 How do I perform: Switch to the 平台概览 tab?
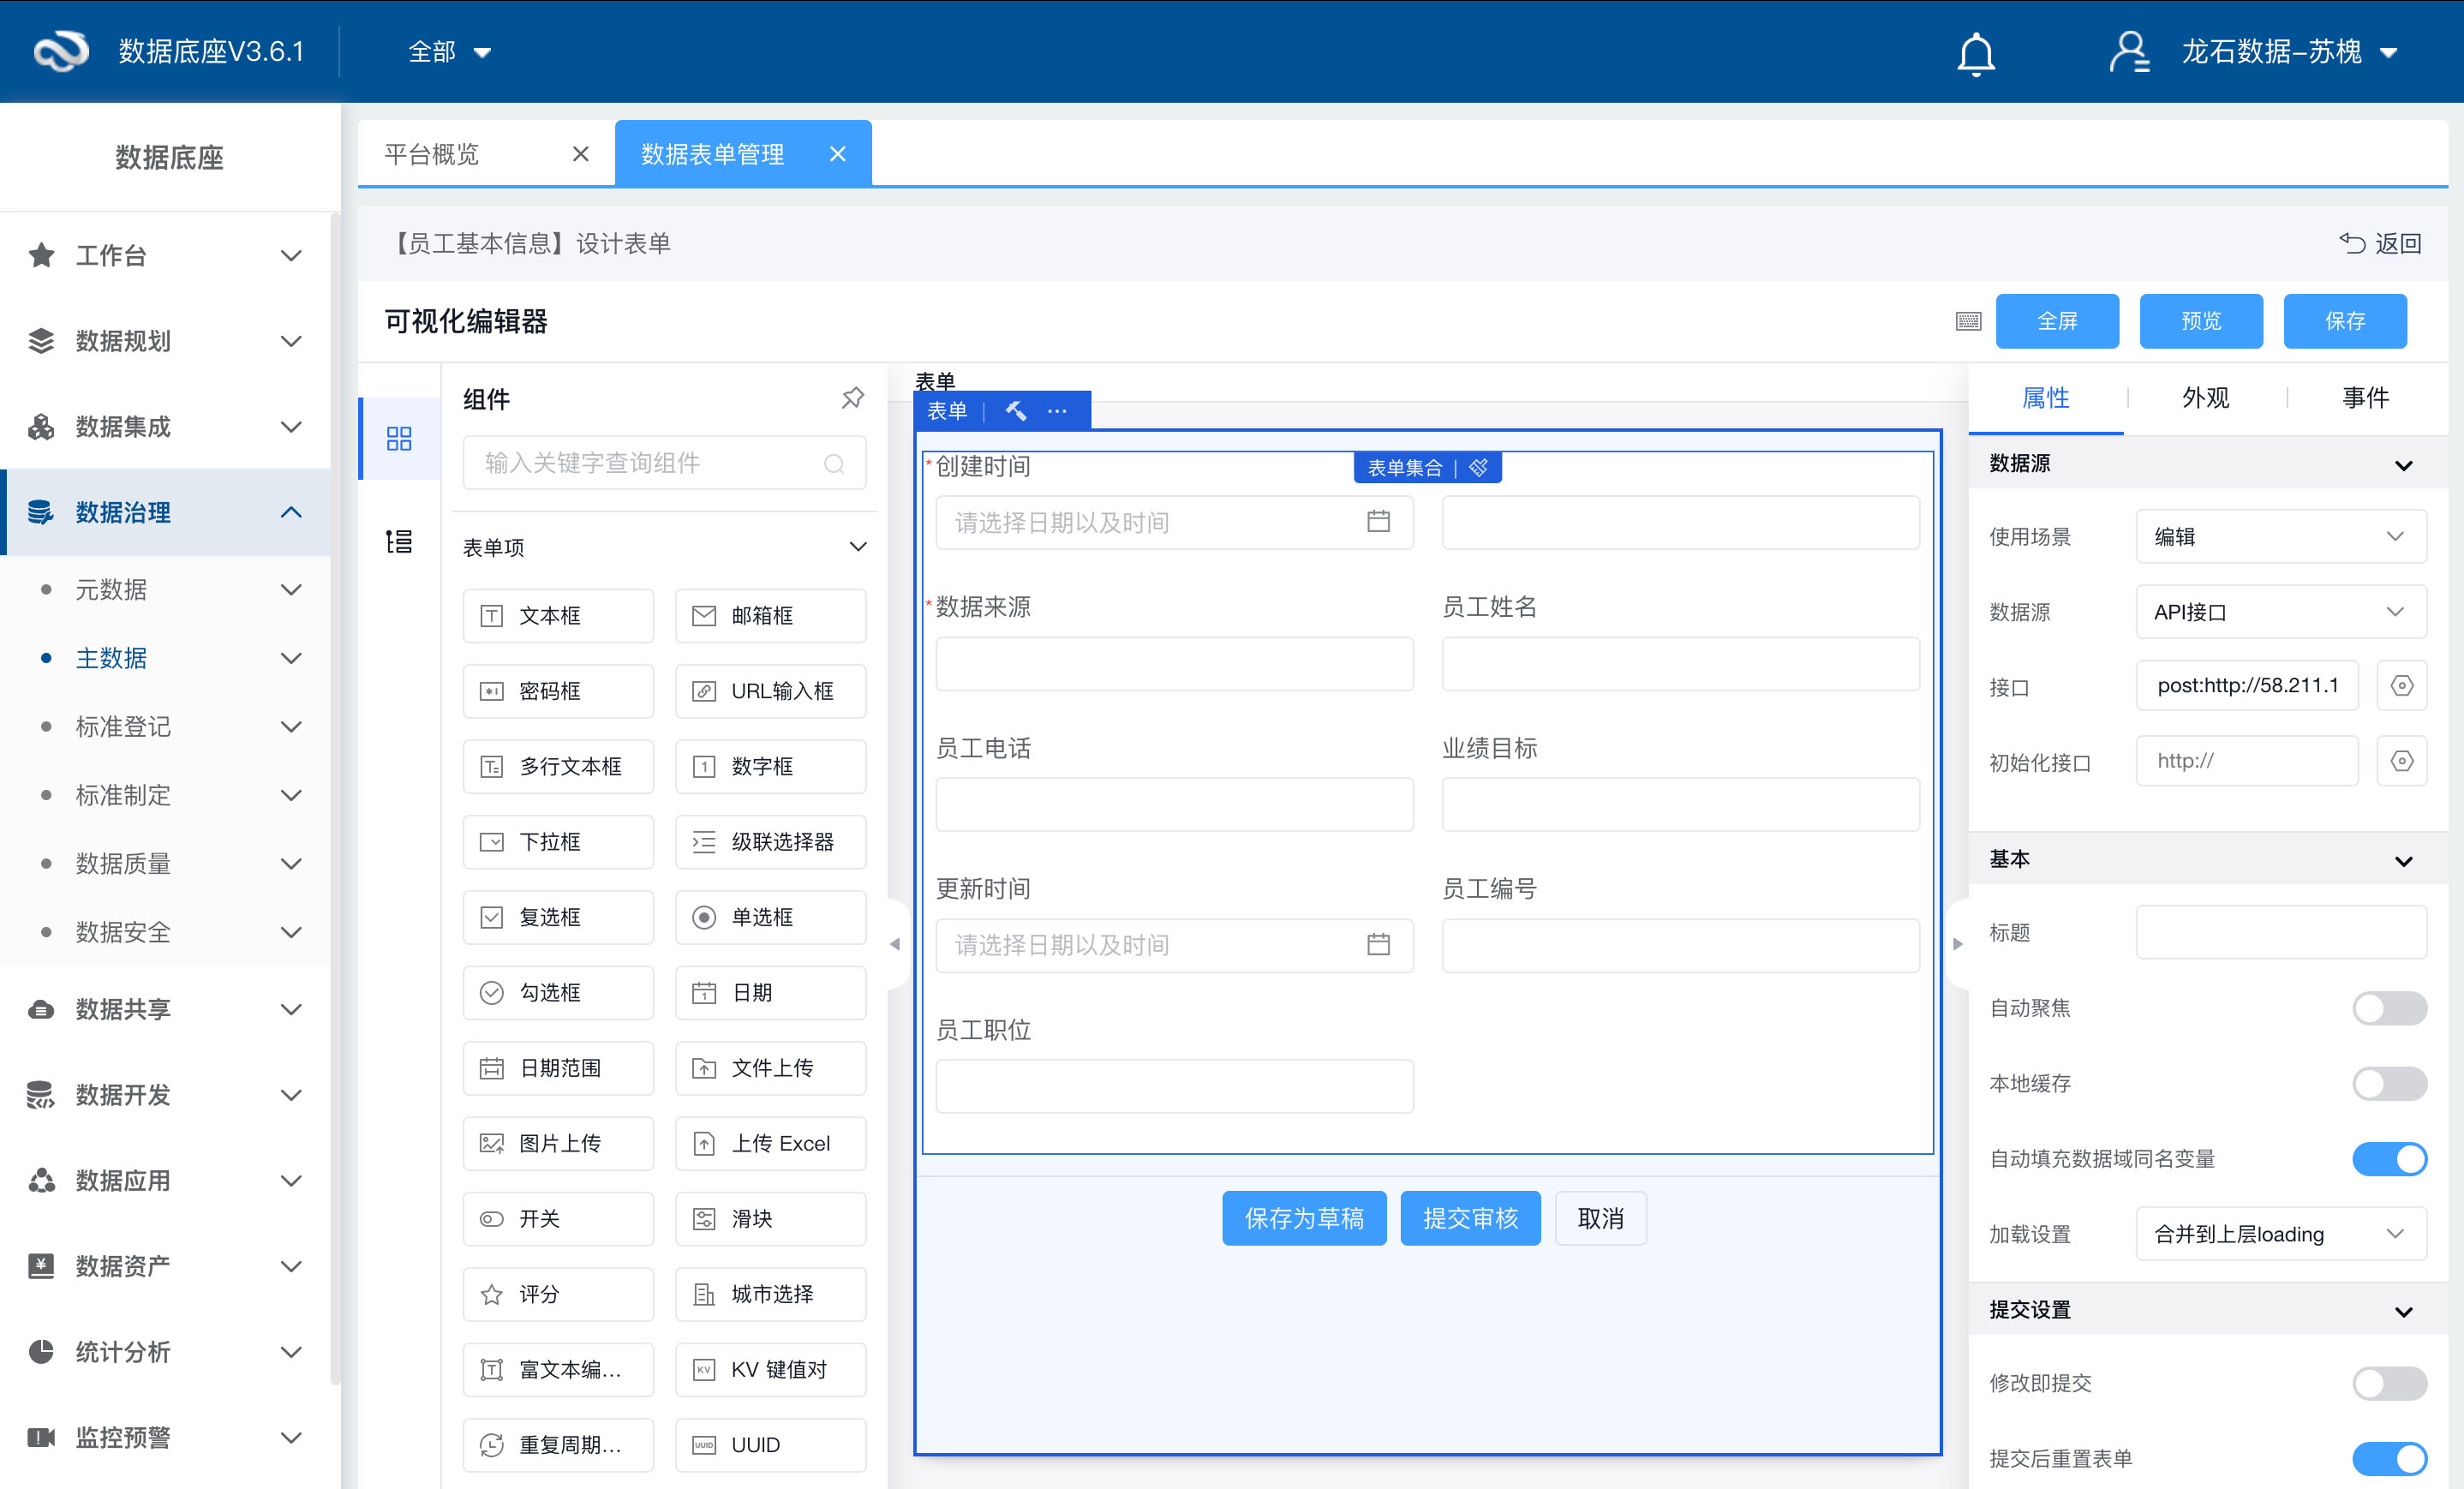point(432,154)
